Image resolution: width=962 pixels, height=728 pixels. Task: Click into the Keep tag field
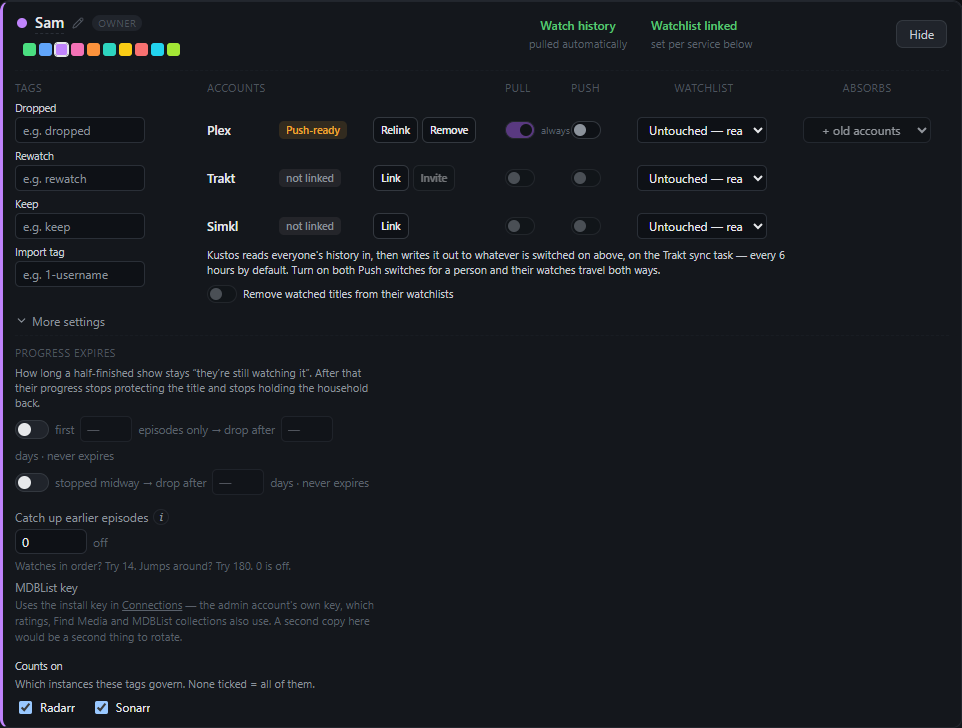[x=80, y=226]
